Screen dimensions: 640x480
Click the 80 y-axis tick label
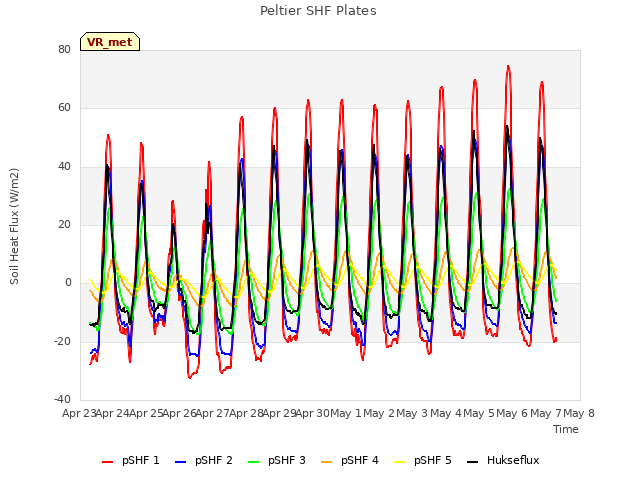click(x=64, y=49)
